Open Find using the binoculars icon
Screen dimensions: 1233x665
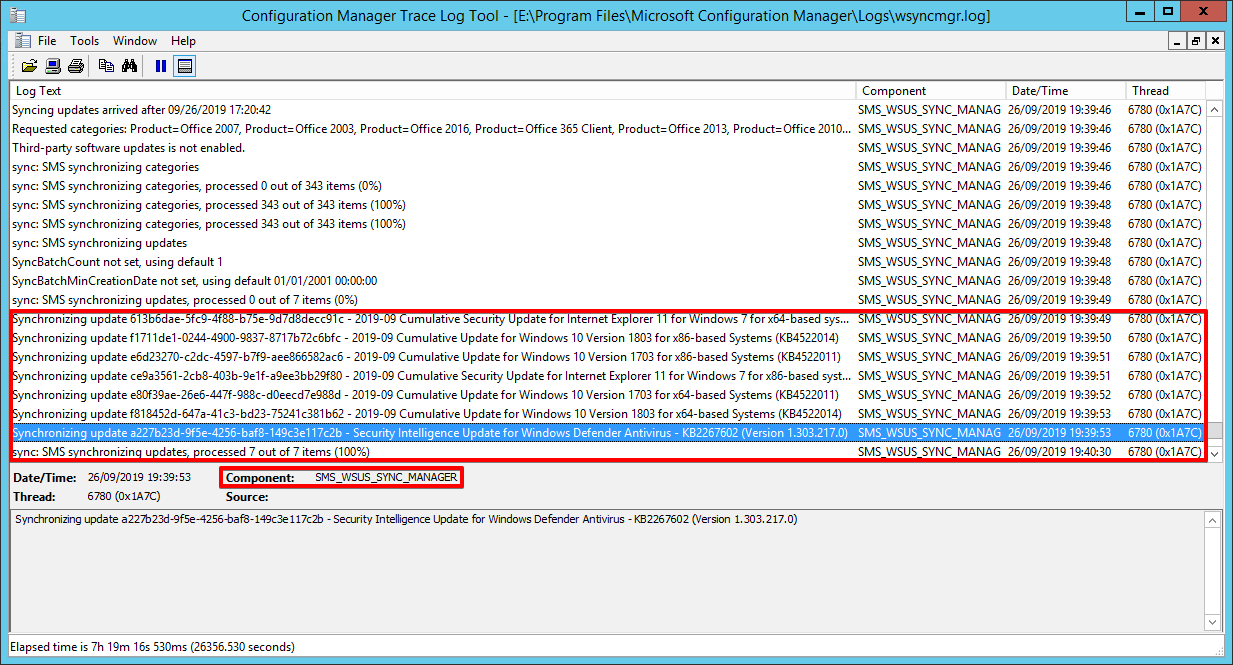tap(130, 66)
